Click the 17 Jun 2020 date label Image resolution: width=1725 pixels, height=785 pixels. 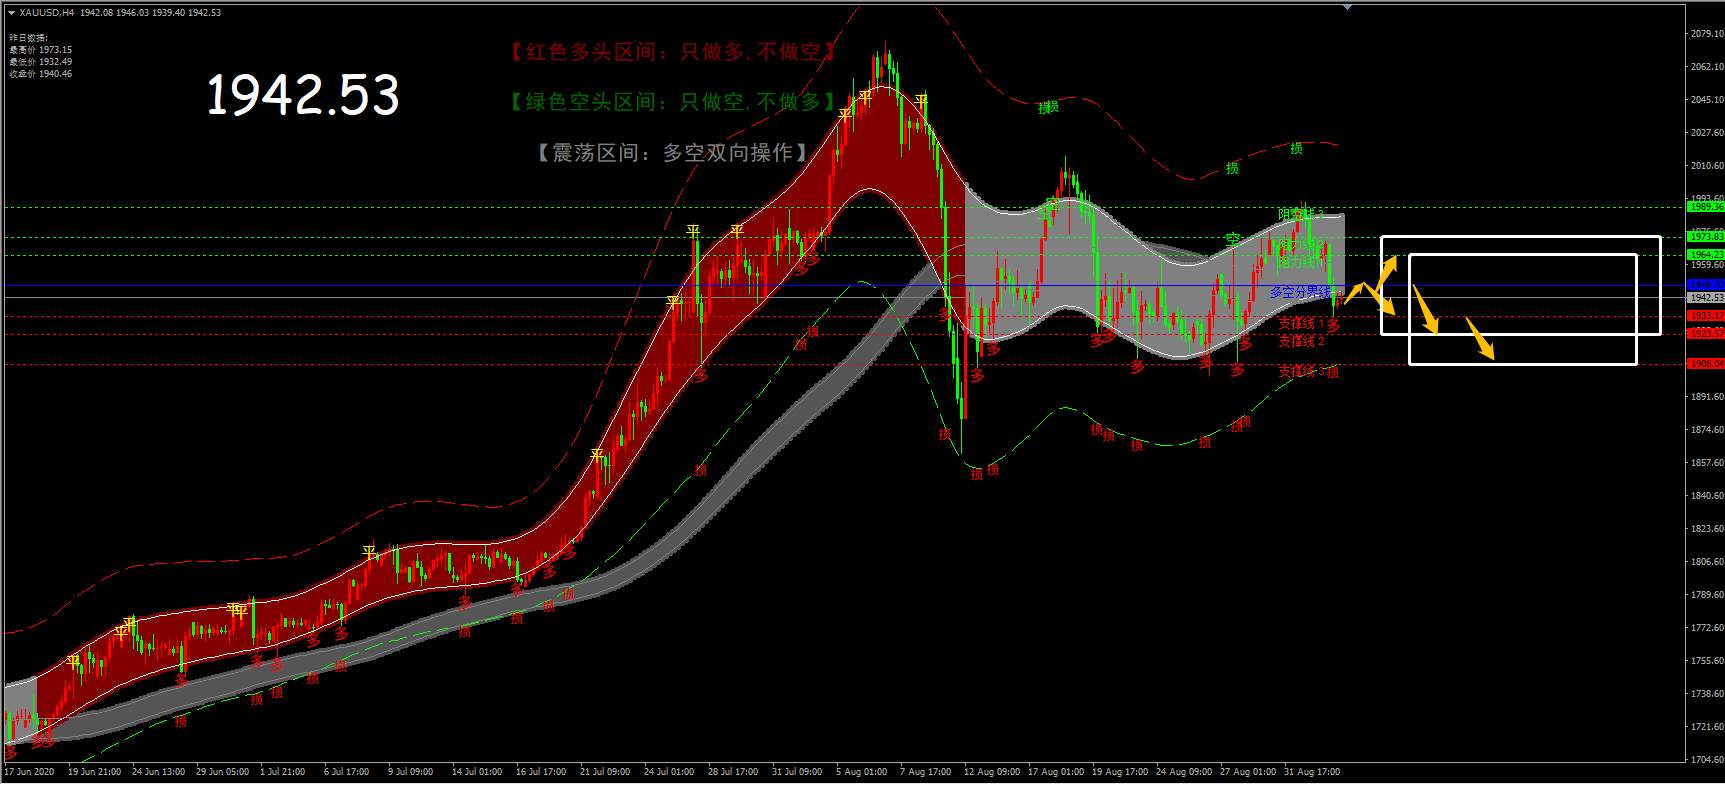pos(29,772)
